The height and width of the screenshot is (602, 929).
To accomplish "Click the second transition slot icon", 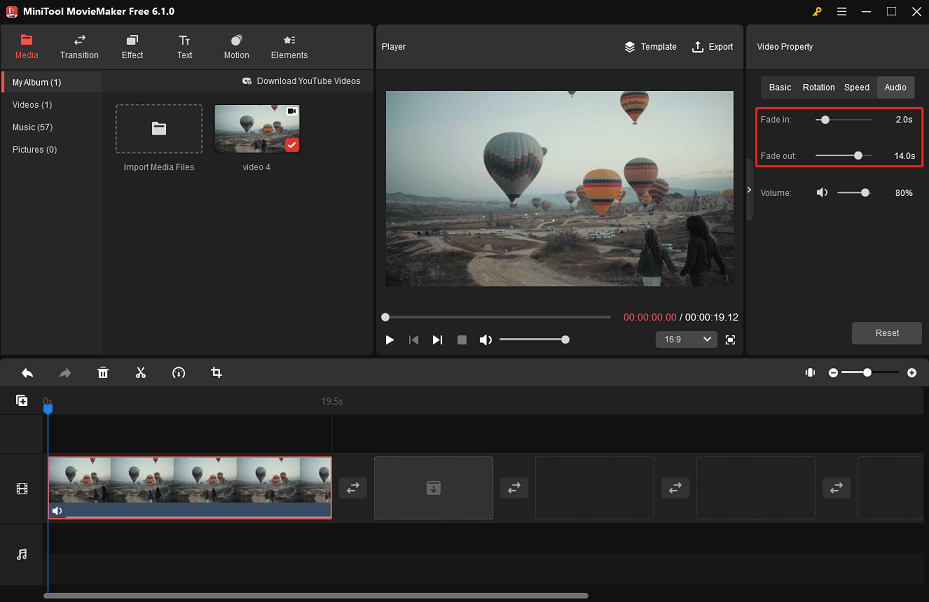I will [x=514, y=488].
